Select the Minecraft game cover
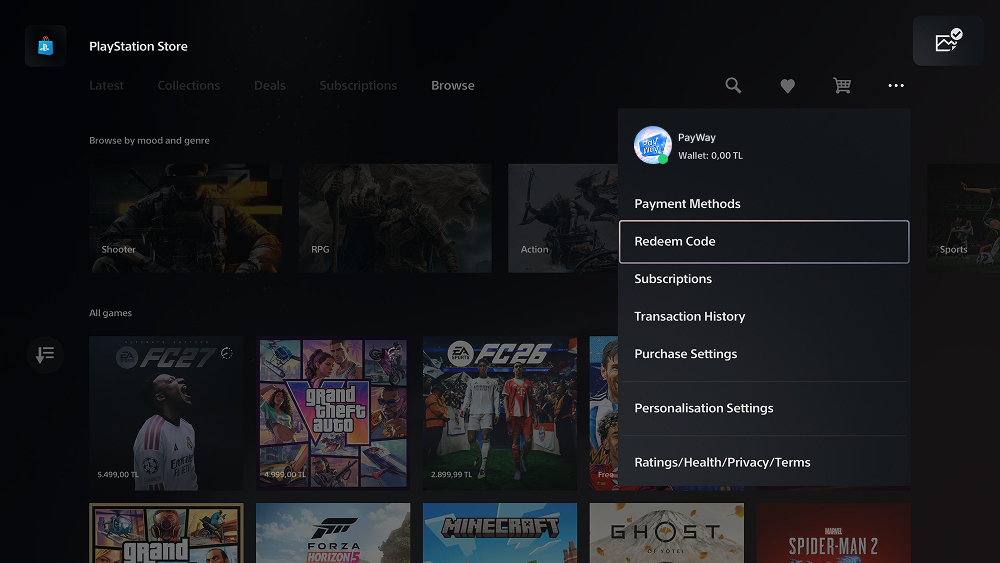The height and width of the screenshot is (563, 1000). pyautogui.click(x=500, y=533)
